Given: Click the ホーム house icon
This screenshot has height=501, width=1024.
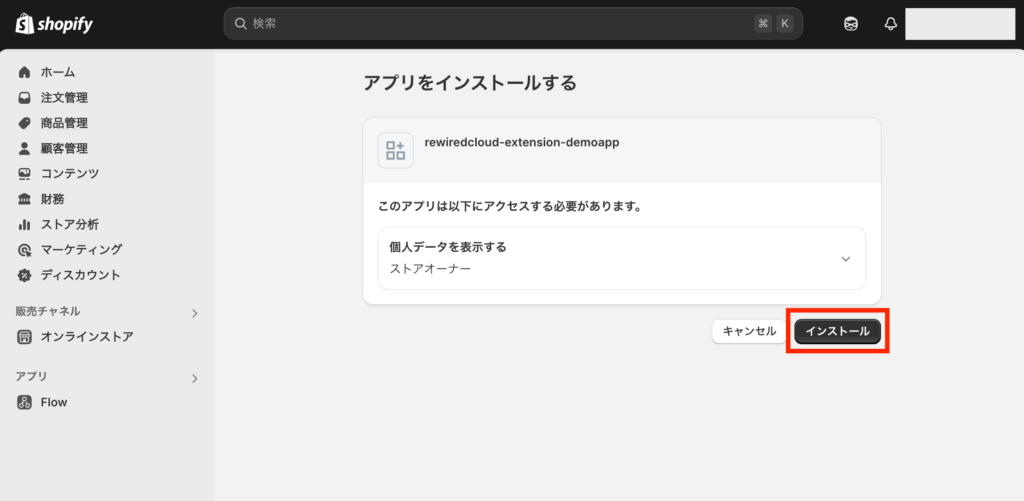Looking at the screenshot, I should pos(24,72).
